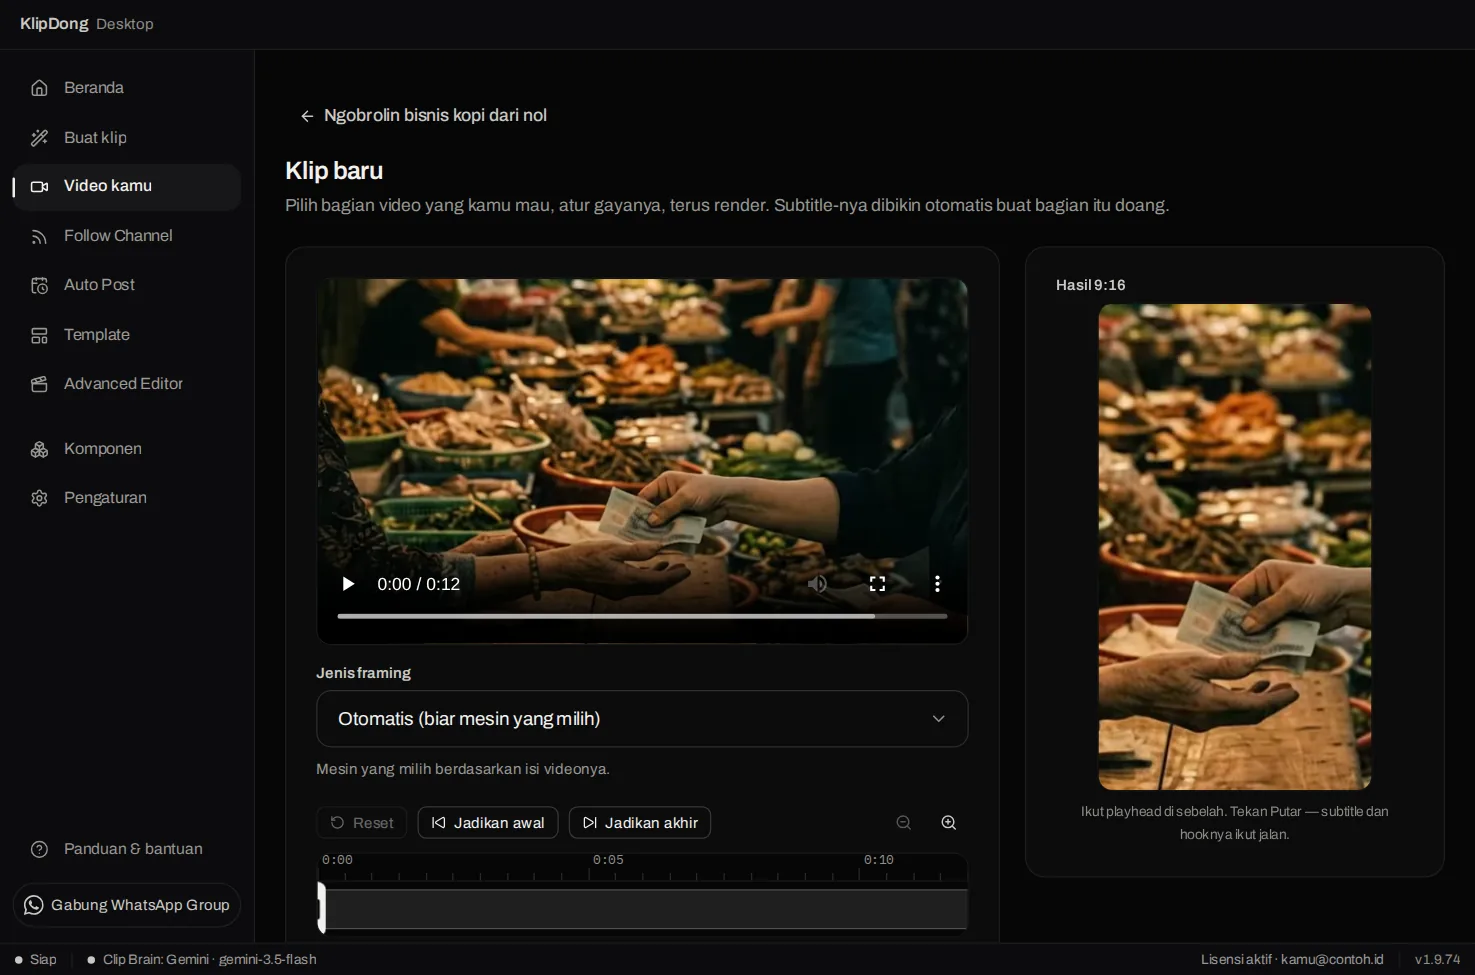Click the Video kamu camera icon
The height and width of the screenshot is (975, 1475).
[39, 186]
